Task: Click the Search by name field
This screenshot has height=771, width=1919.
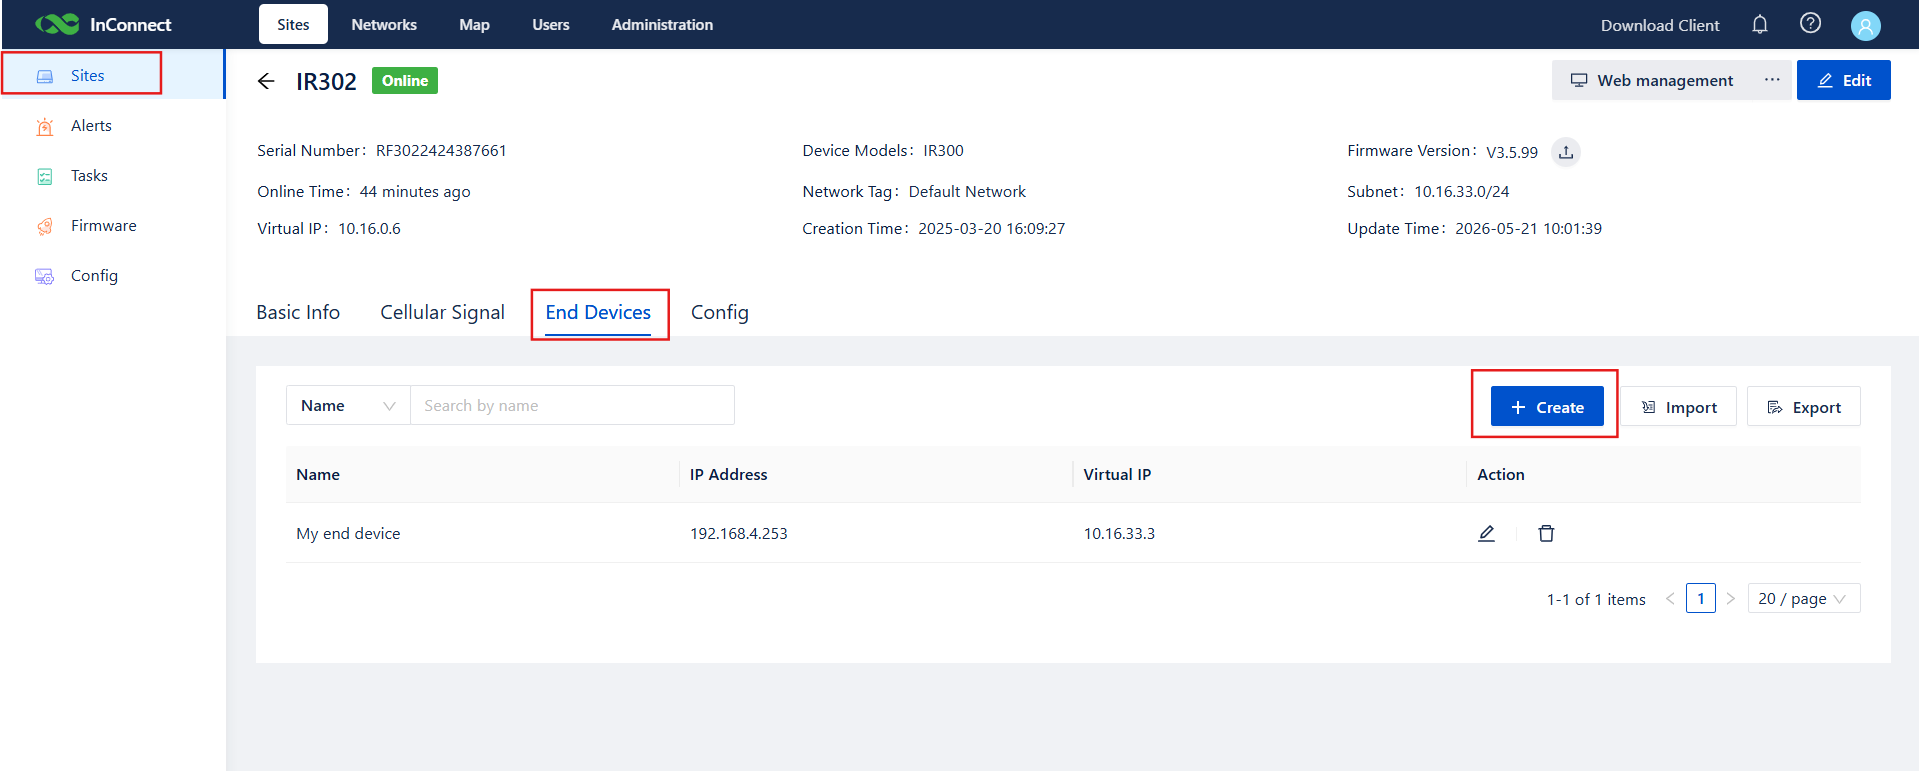Action: point(572,405)
